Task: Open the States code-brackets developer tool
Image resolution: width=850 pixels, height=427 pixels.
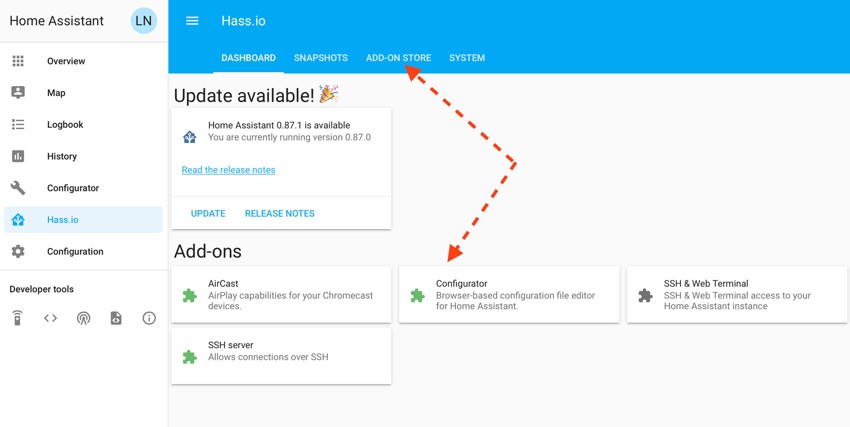Action: pos(50,318)
